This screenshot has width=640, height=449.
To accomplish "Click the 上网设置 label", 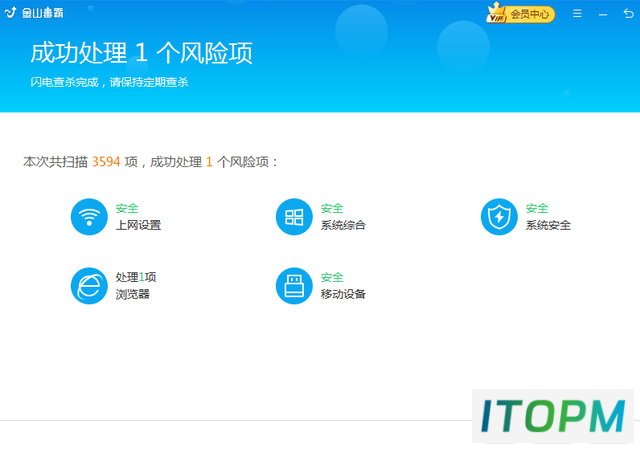I will coord(138,225).
